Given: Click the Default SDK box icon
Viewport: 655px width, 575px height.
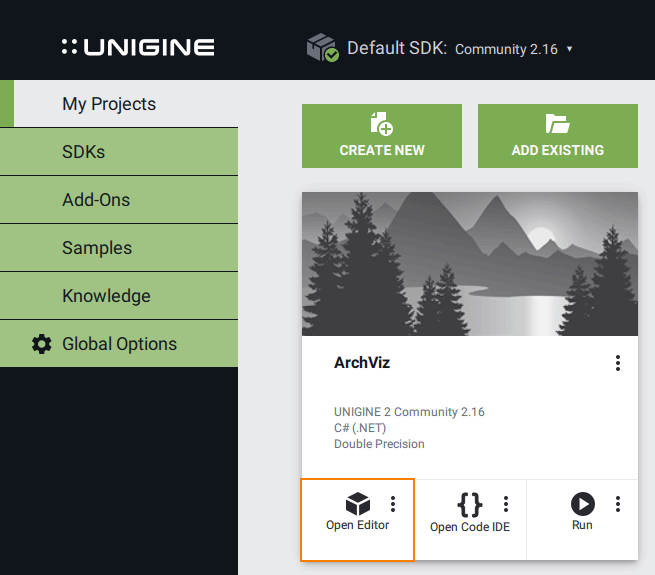Looking at the screenshot, I should tap(322, 48).
